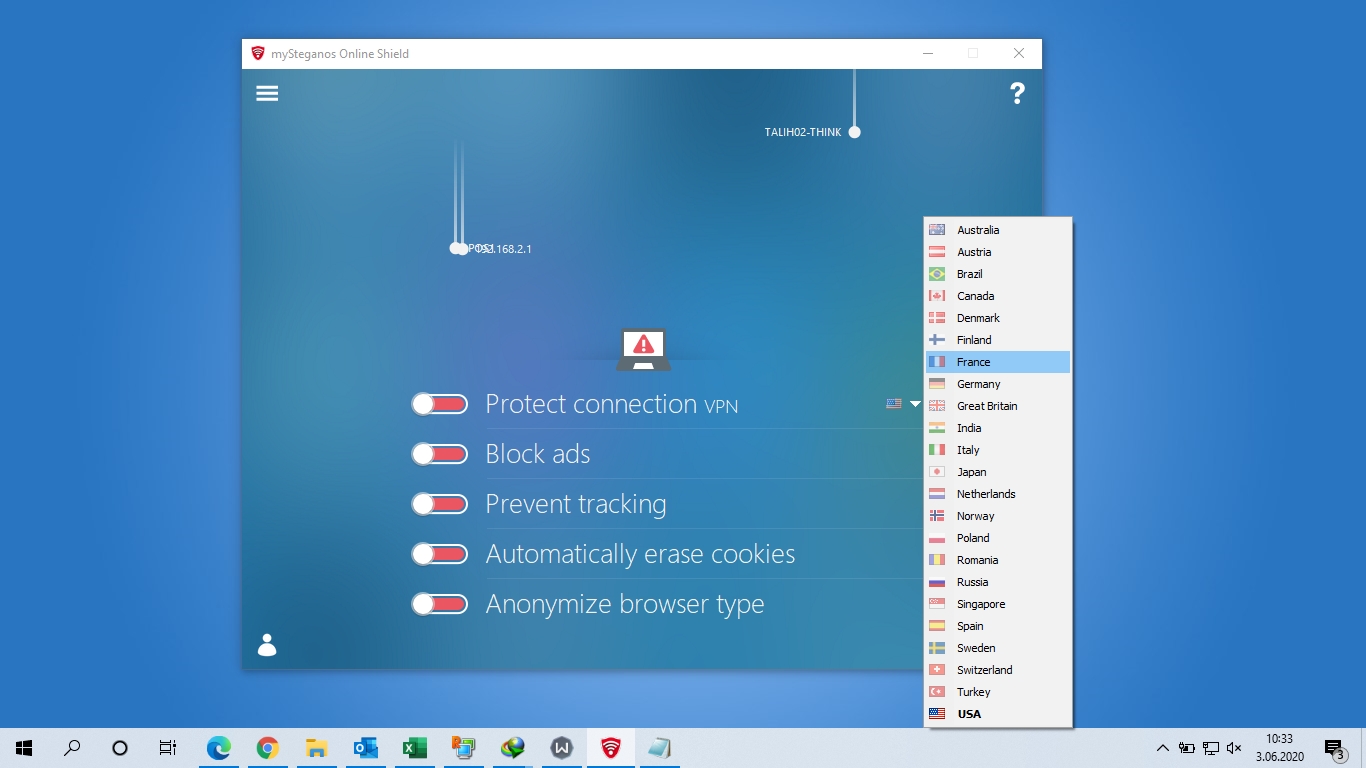Open Outlook from the taskbar
The width and height of the screenshot is (1366, 768).
click(x=365, y=748)
